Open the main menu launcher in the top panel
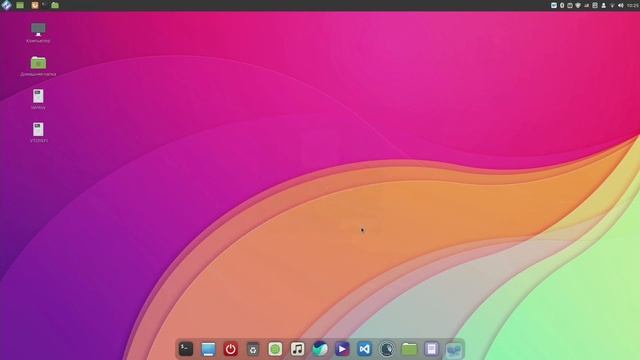Image resolution: width=640 pixels, height=360 pixels. (6, 5)
